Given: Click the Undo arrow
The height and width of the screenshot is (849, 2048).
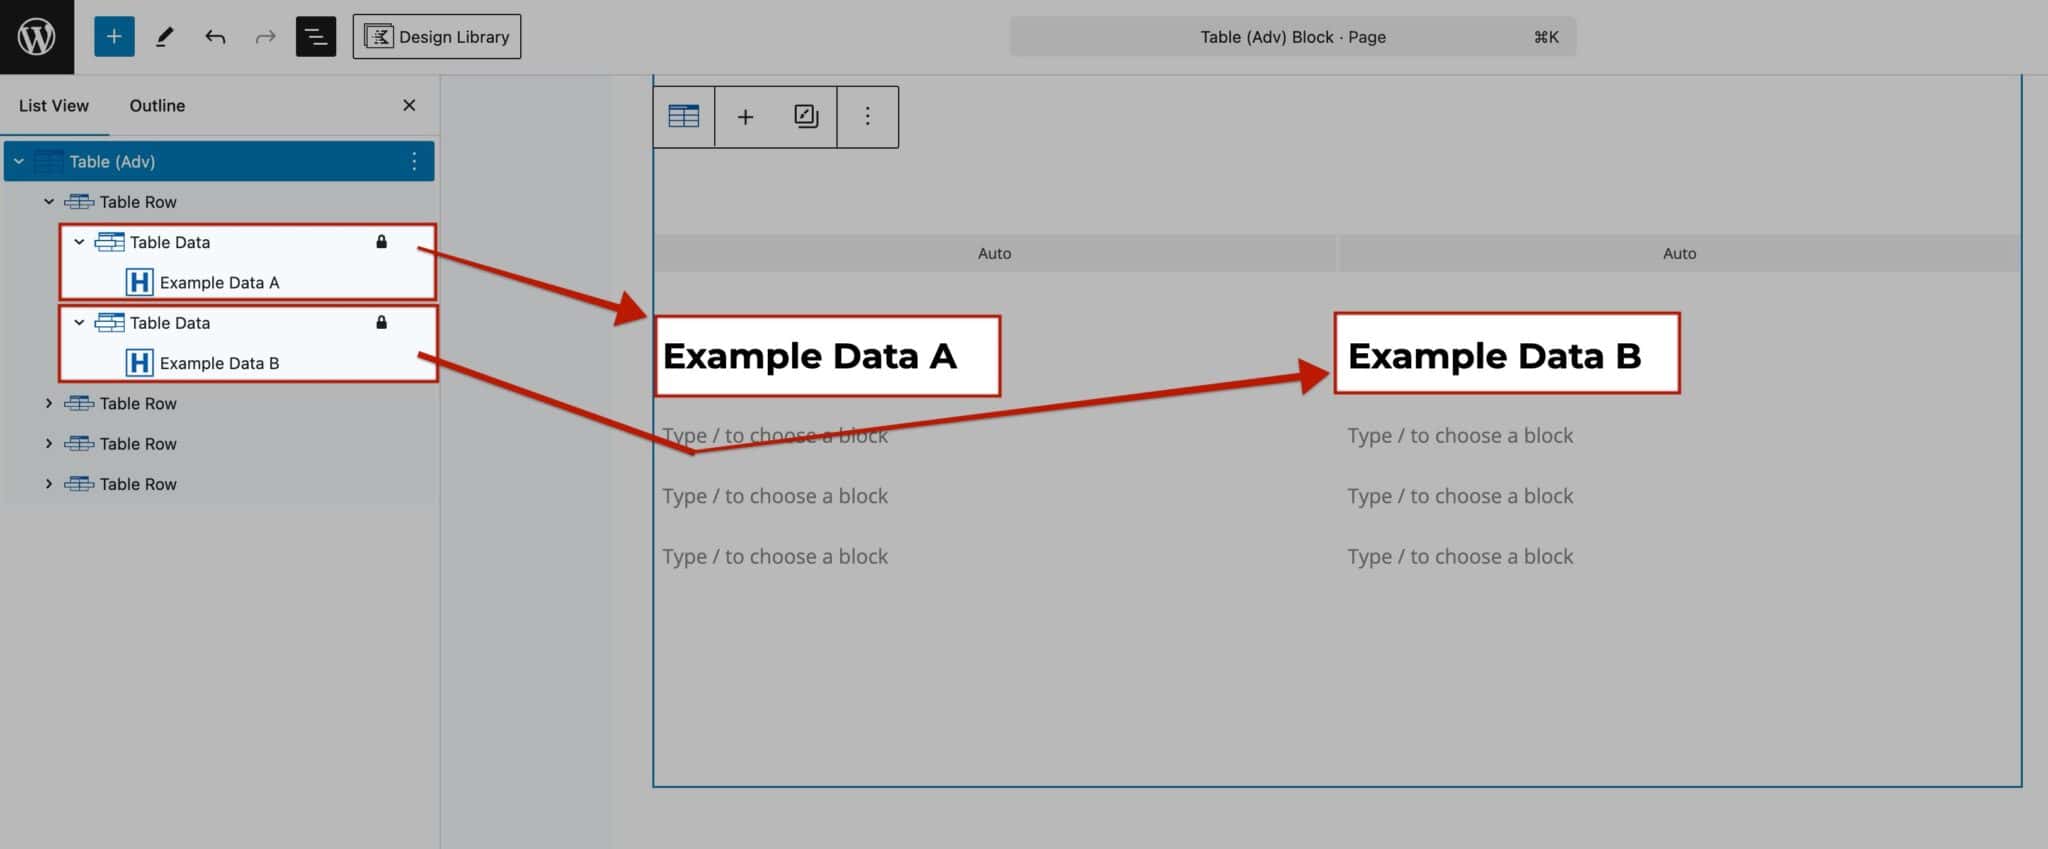Looking at the screenshot, I should tap(215, 37).
